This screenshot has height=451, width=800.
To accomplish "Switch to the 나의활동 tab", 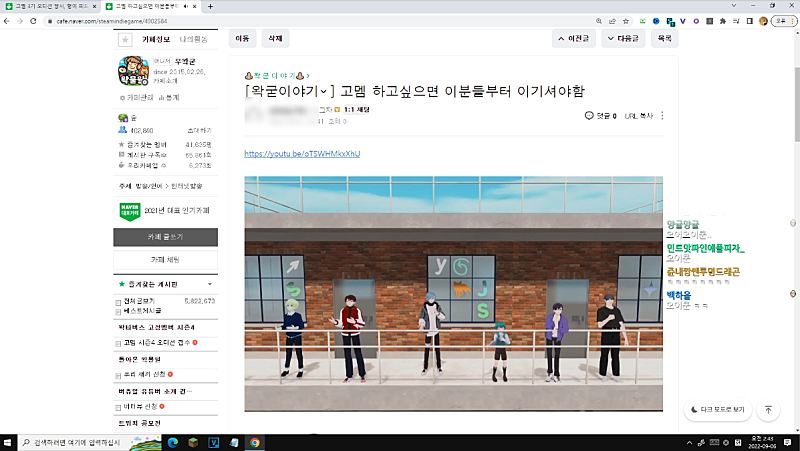I will point(194,39).
